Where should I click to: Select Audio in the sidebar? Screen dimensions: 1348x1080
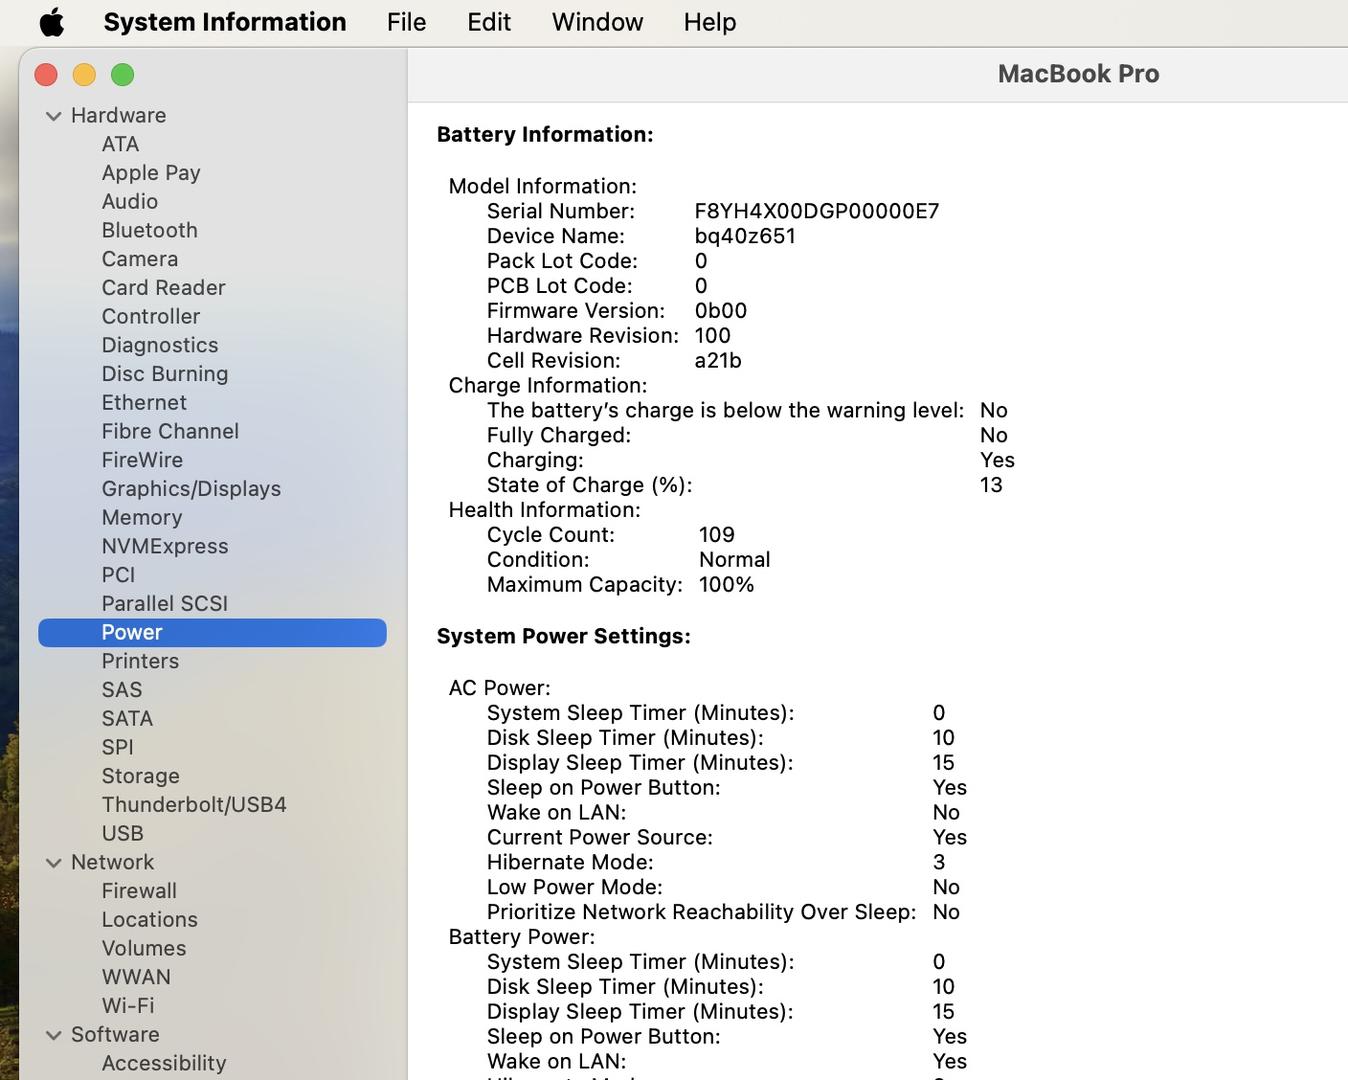(x=130, y=201)
